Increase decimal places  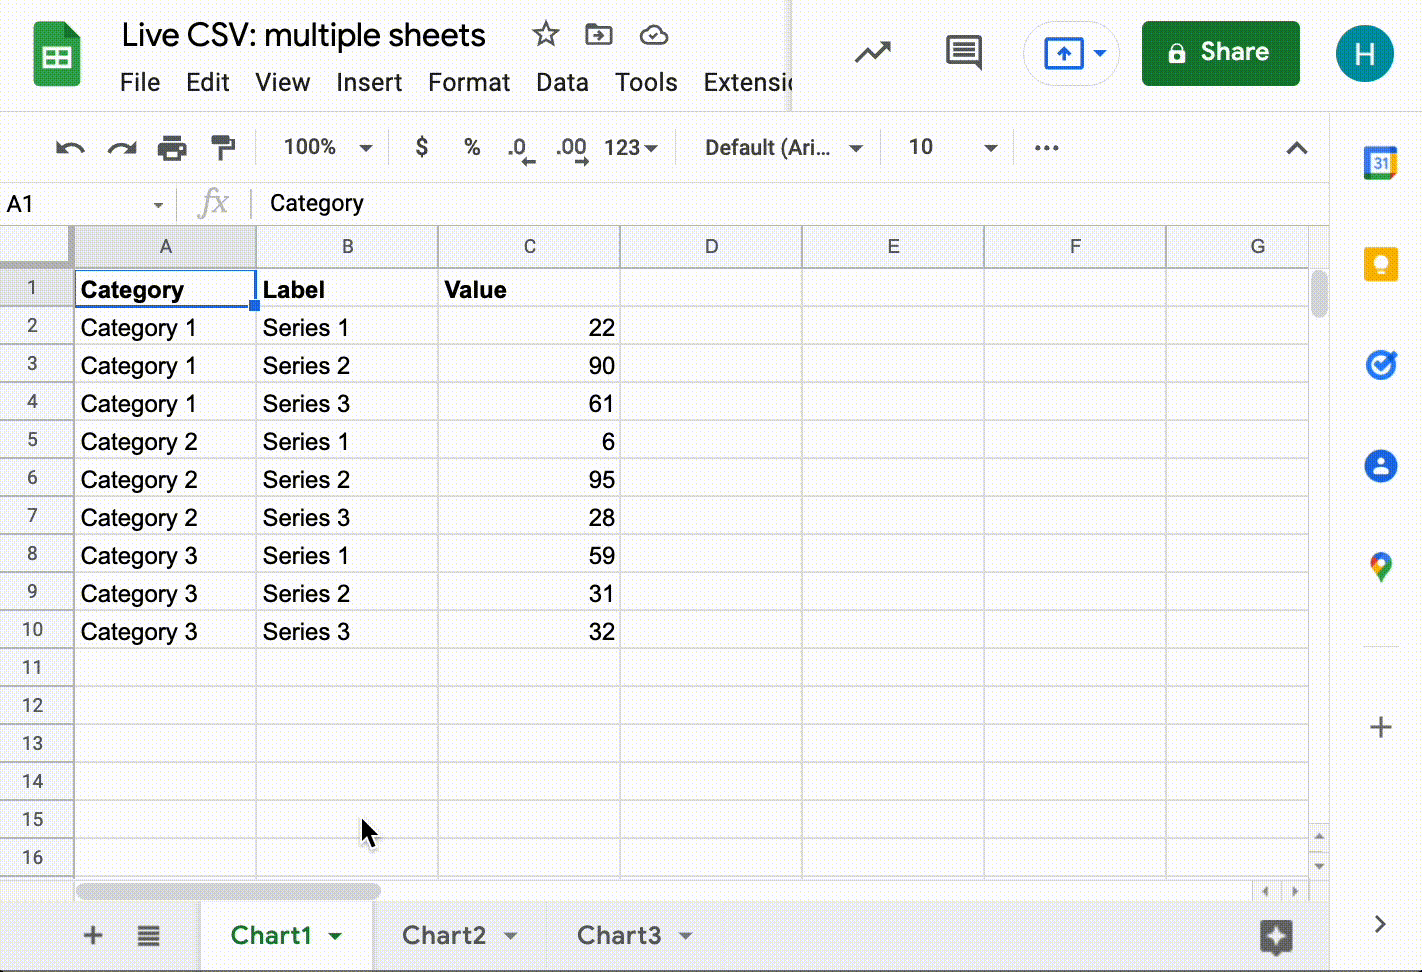(x=569, y=147)
